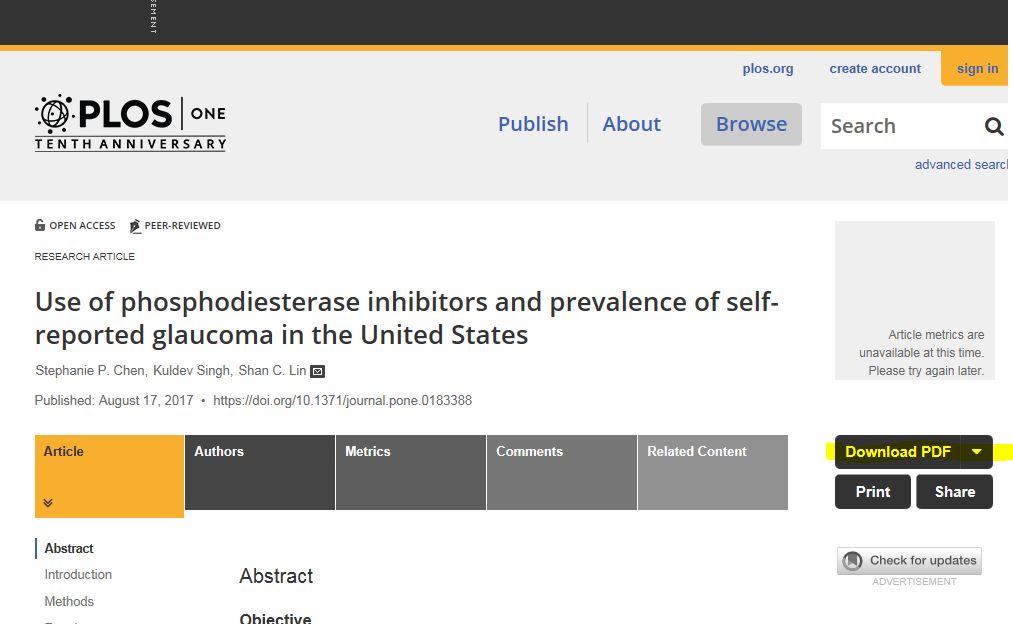The width and height of the screenshot is (1013, 624).
Task: Click the Peer-Reviewed badge icon
Action: pyautogui.click(x=135, y=226)
